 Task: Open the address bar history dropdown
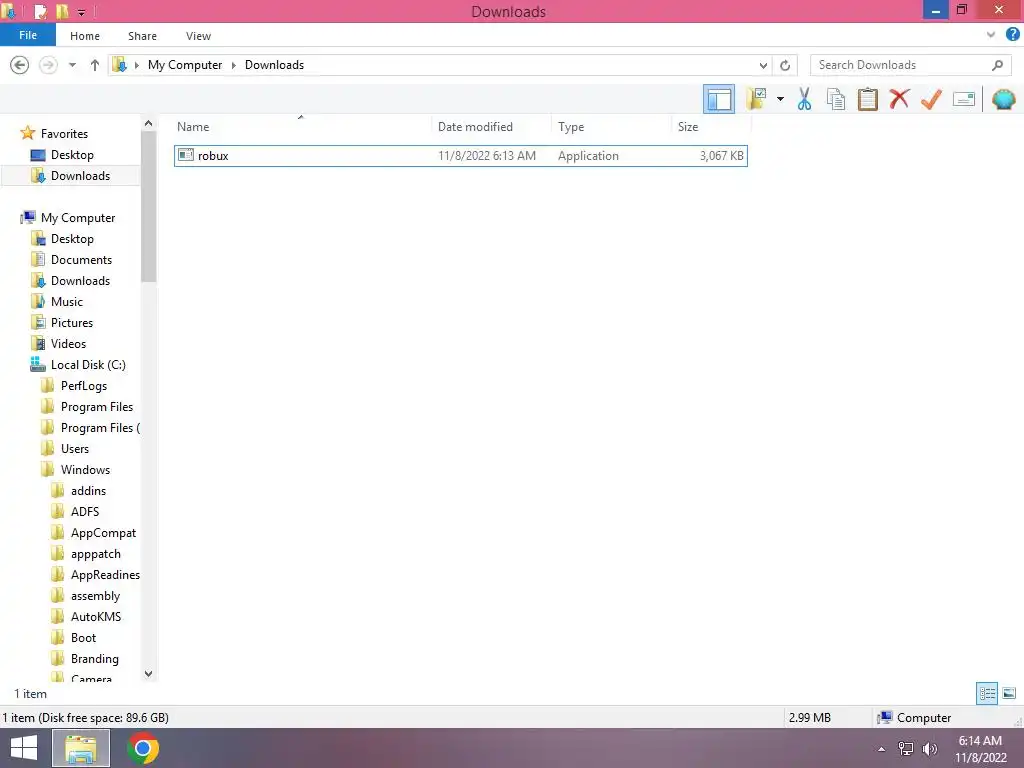tap(763, 65)
